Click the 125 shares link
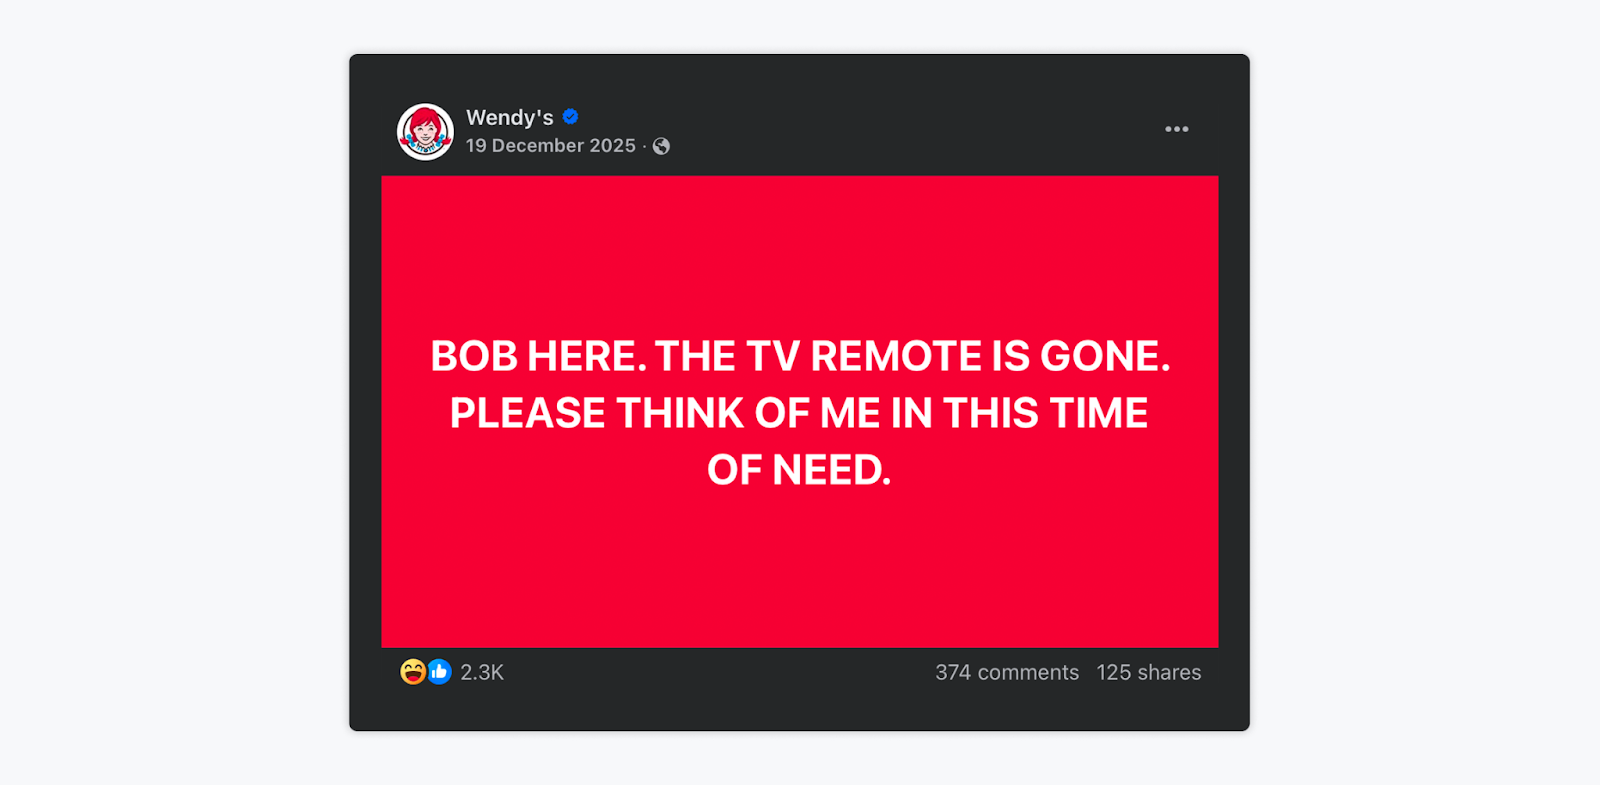The height and width of the screenshot is (785, 1600). 1148,672
